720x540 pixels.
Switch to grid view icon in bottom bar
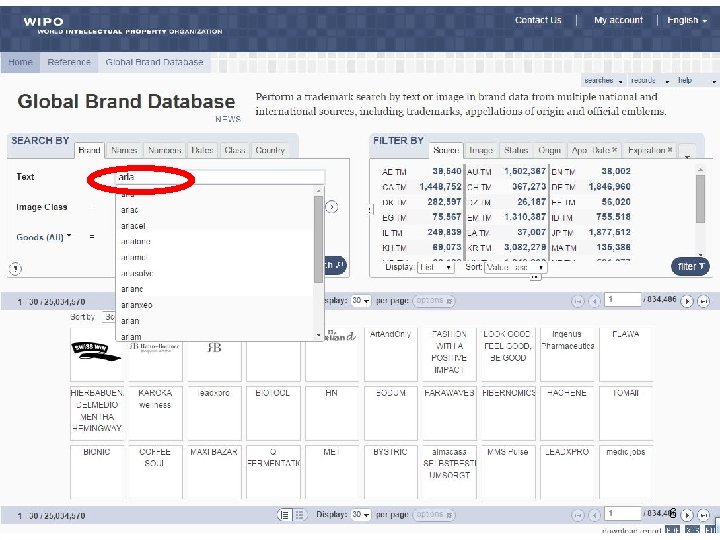point(299,515)
